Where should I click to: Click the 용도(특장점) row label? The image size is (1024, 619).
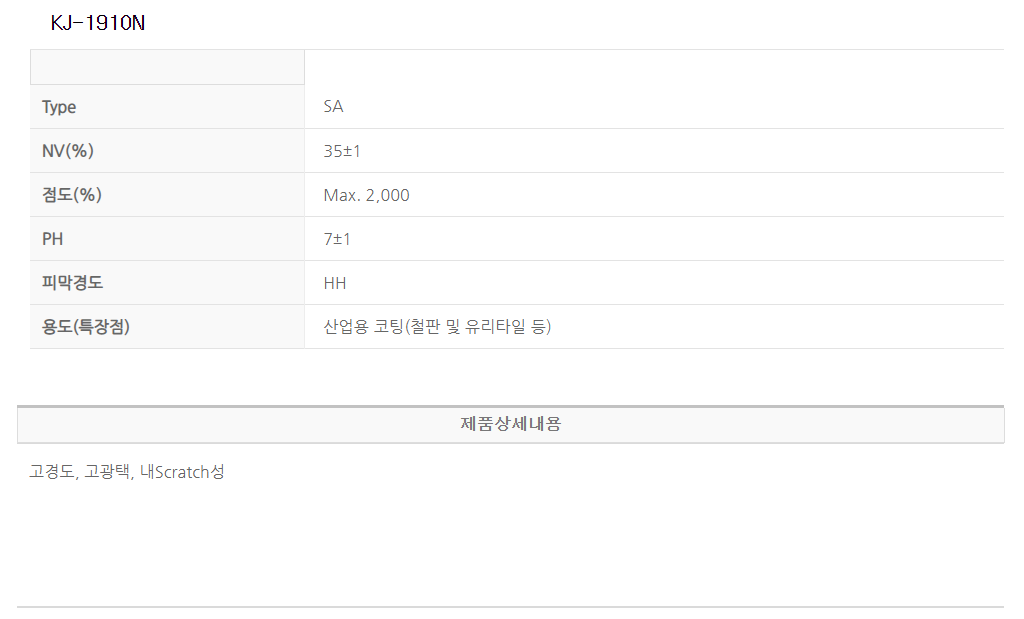86,327
